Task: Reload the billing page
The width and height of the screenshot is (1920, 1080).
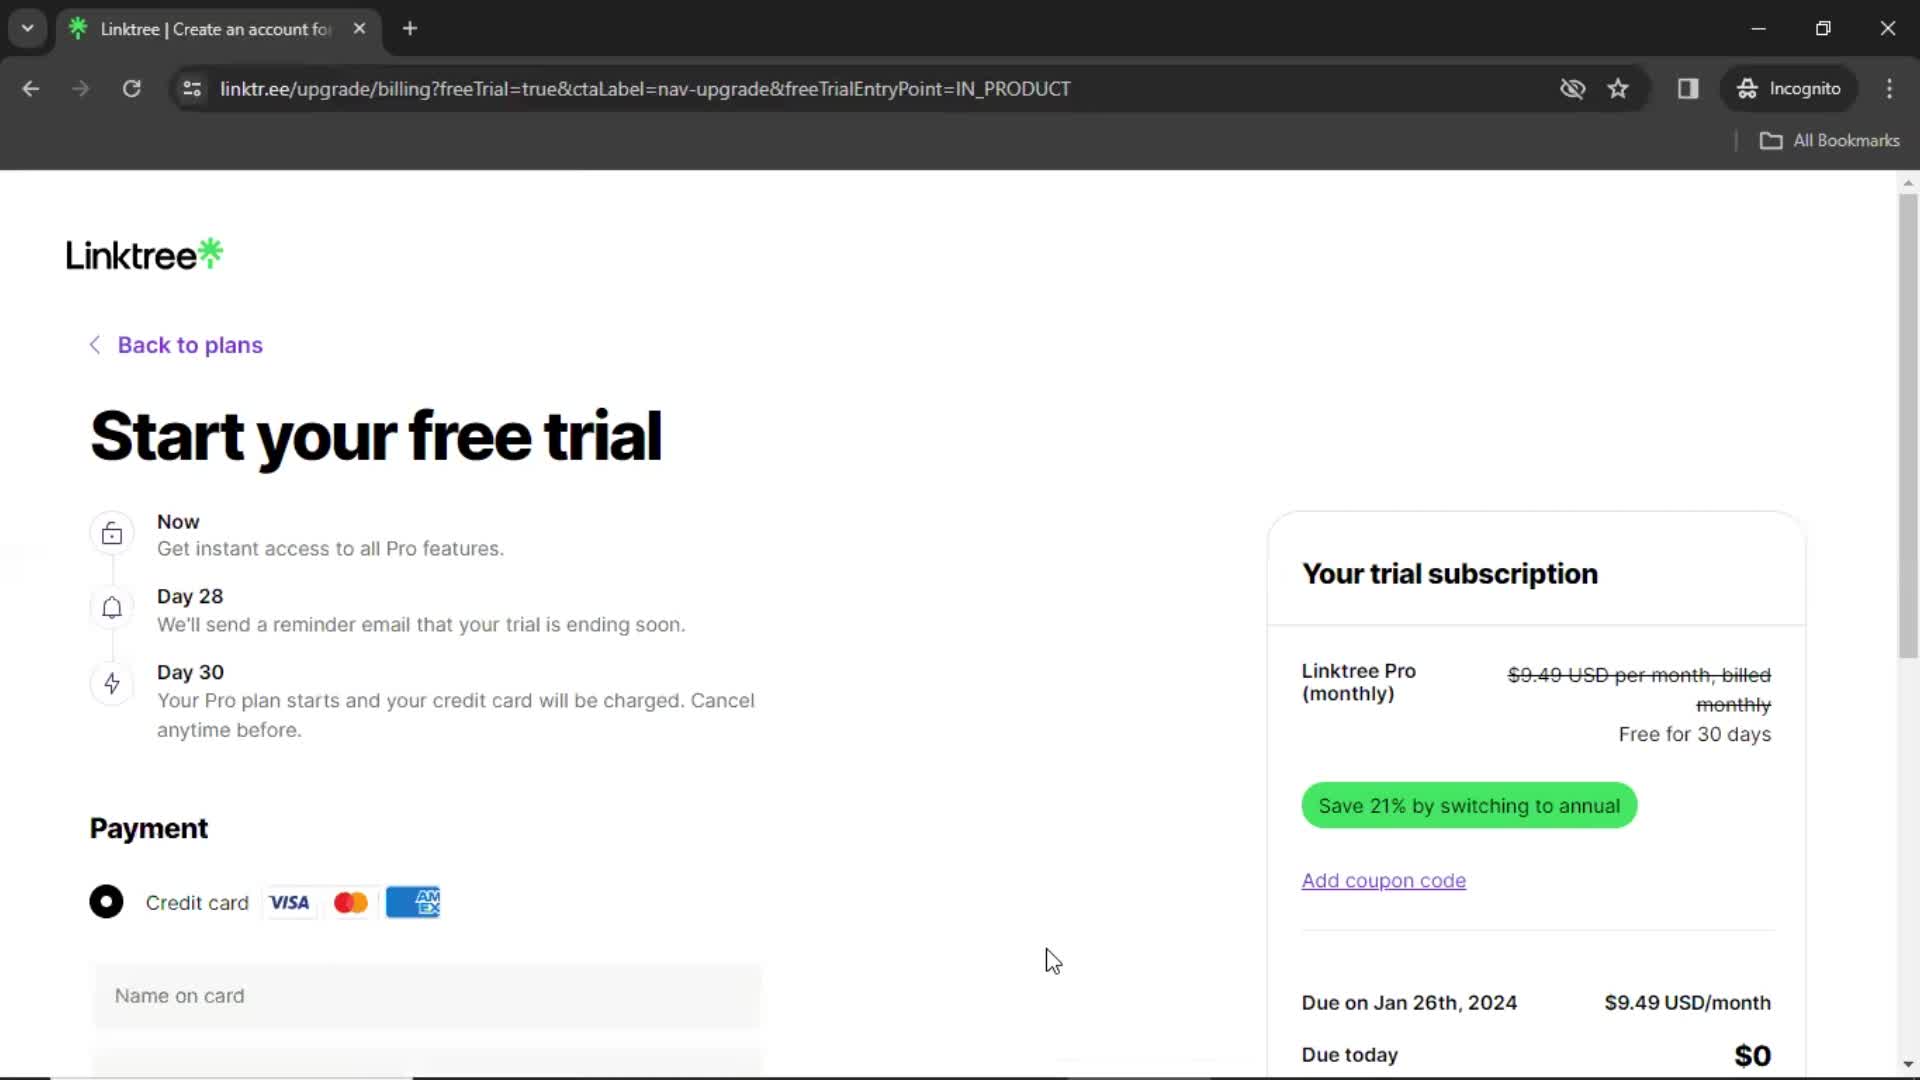Action: (131, 89)
